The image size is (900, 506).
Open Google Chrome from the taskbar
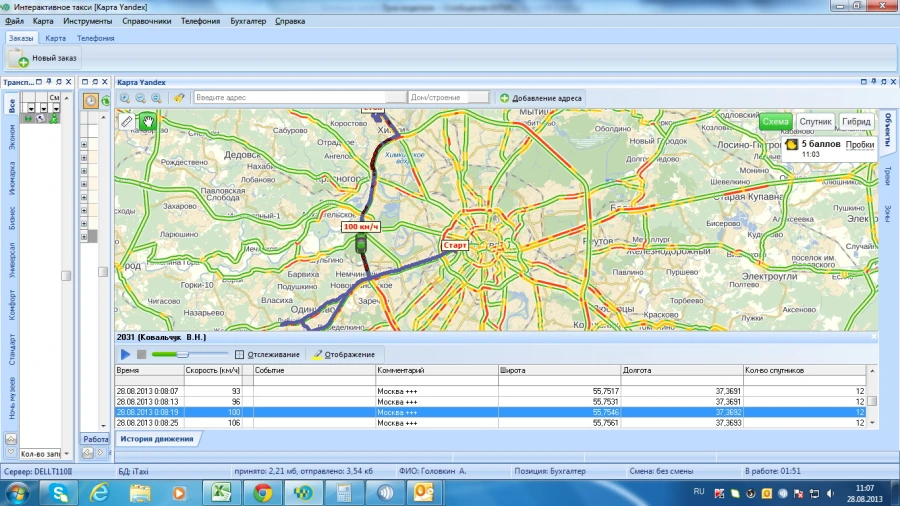(262, 492)
